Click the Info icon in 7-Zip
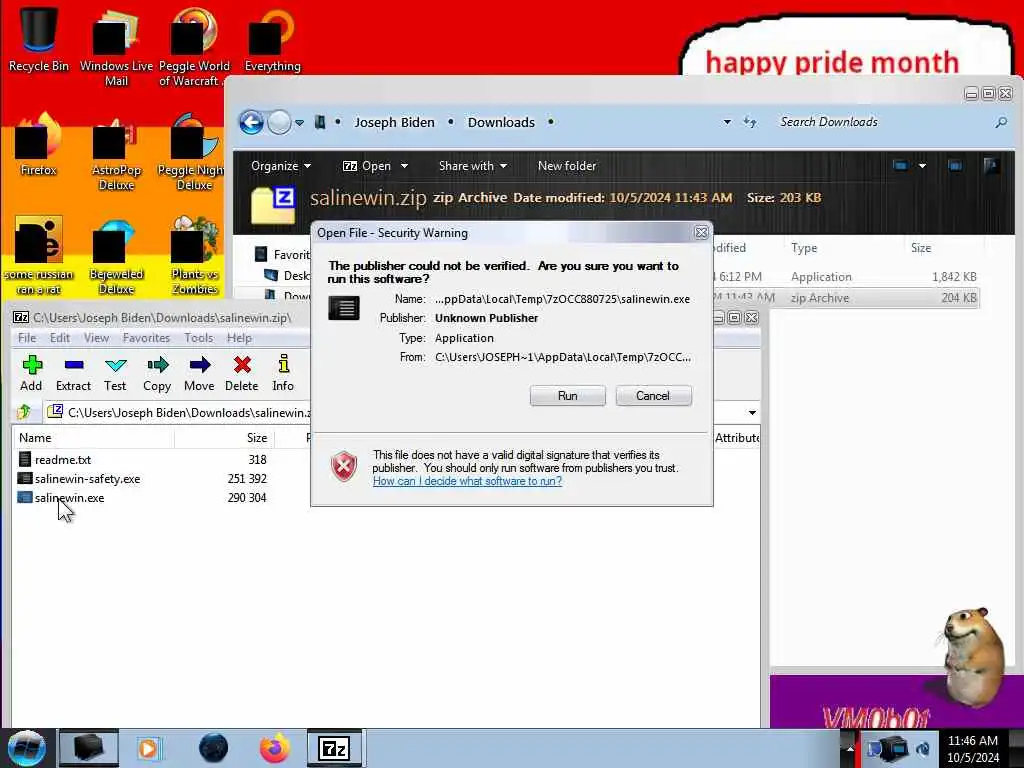Screen dimensions: 1024x768 283,373
